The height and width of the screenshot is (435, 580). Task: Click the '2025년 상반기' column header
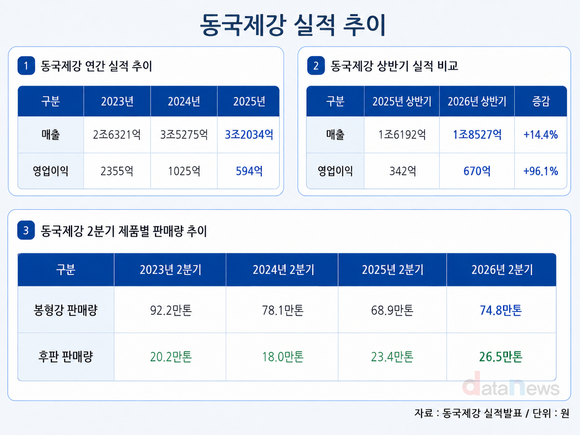[402, 101]
